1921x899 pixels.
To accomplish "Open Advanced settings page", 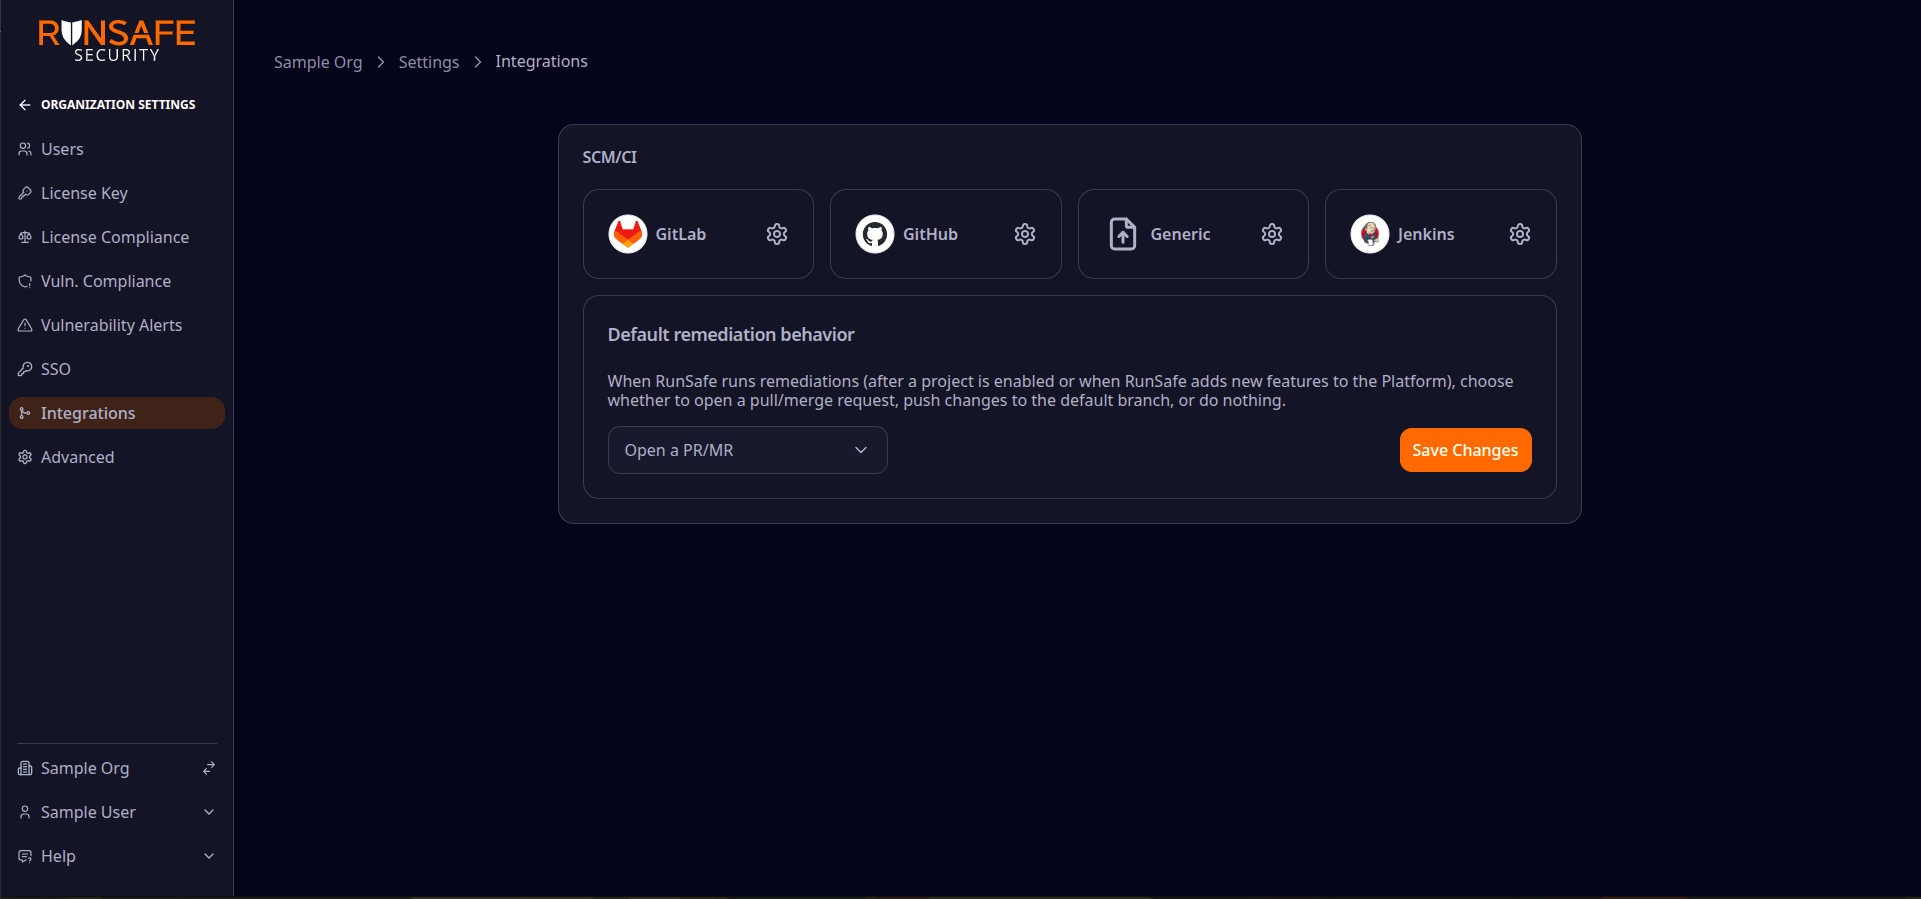I will click(x=117, y=457).
